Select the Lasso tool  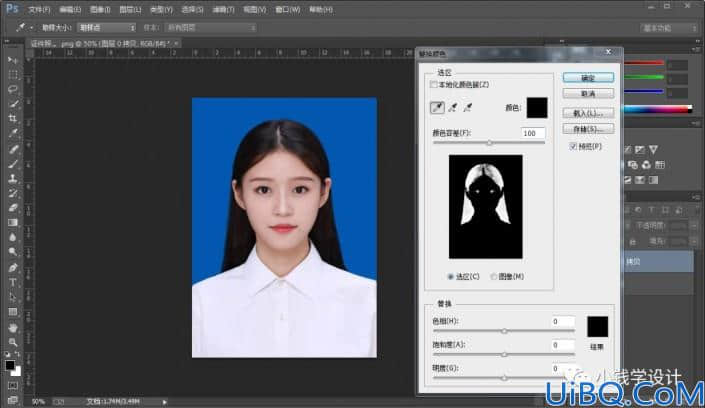coord(13,89)
